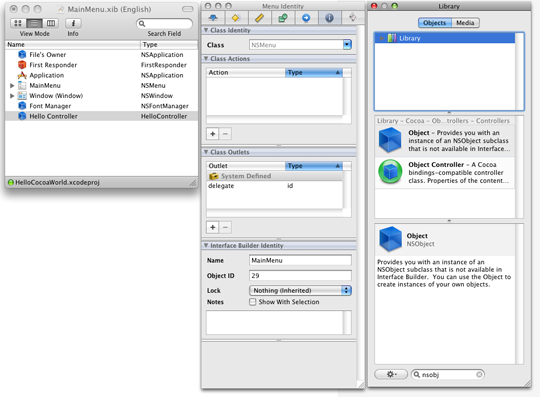Click the Library path Cocoa Controllers header
Viewport: 540px width, 397px height.
443,121
